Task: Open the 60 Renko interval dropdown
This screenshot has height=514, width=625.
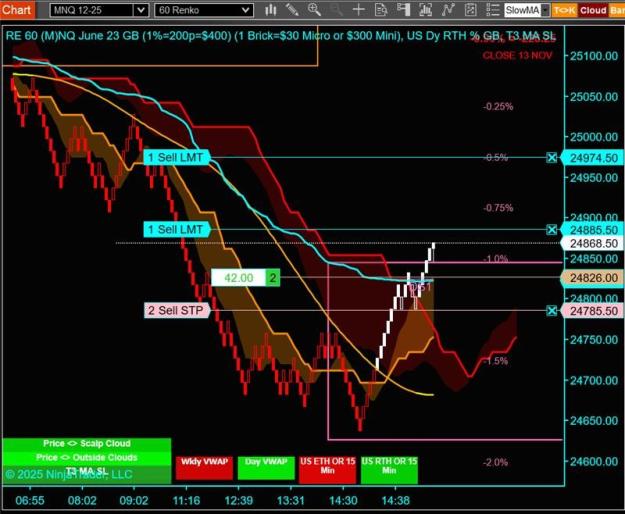Action: (x=246, y=10)
